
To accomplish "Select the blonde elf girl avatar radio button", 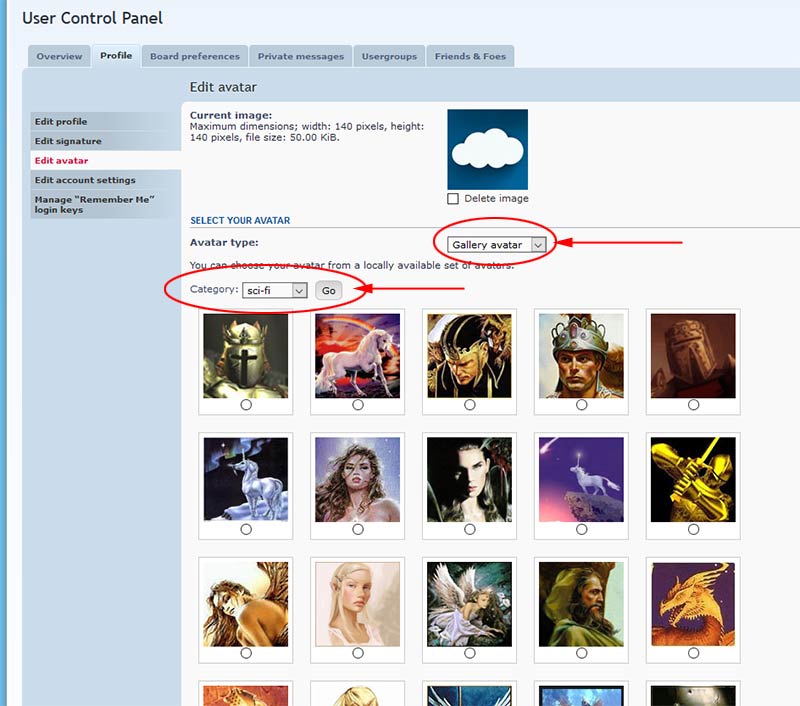I will tap(358, 653).
